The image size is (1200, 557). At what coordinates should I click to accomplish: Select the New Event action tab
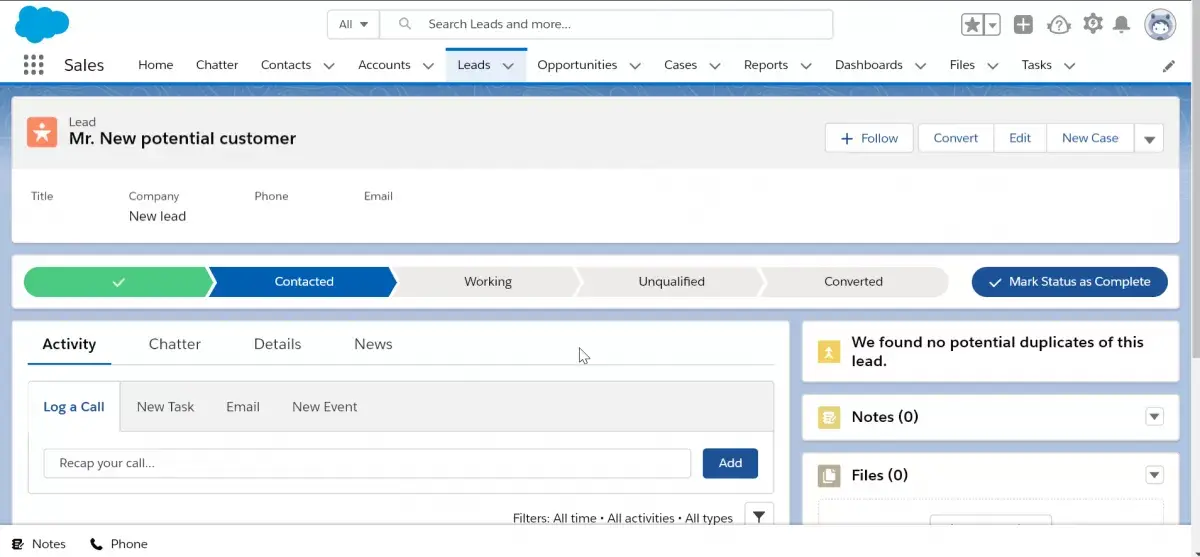(324, 407)
